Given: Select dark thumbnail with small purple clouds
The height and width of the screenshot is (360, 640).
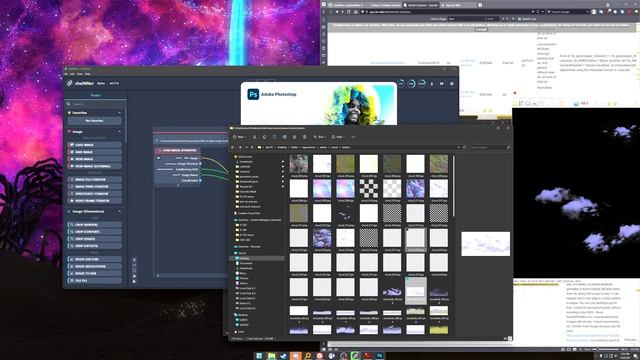Looking at the screenshot, I should 345,213.
